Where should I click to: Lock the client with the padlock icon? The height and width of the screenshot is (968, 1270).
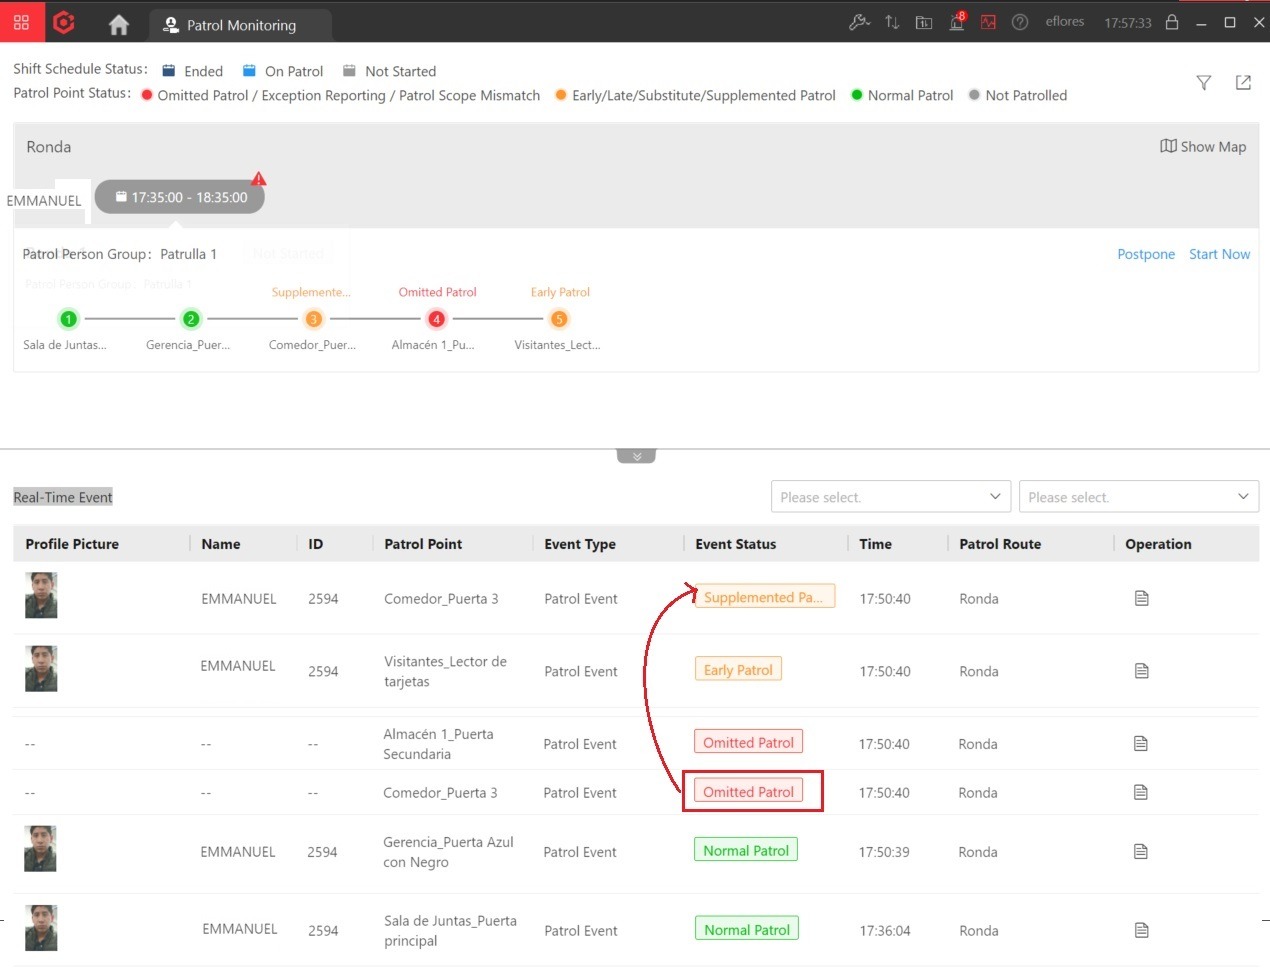point(1172,22)
